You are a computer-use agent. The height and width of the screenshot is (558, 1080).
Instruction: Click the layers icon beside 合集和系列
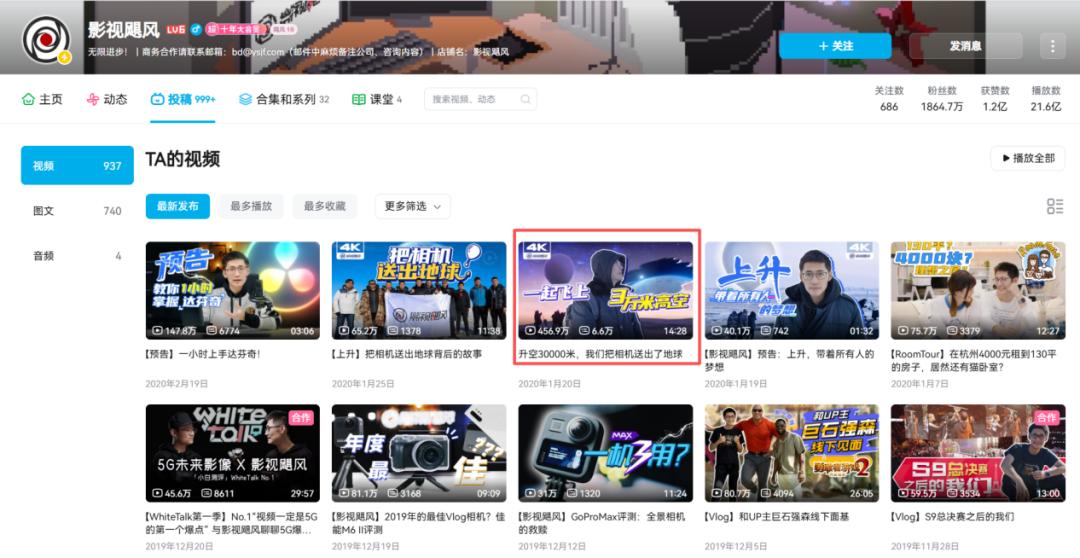[x=245, y=99]
